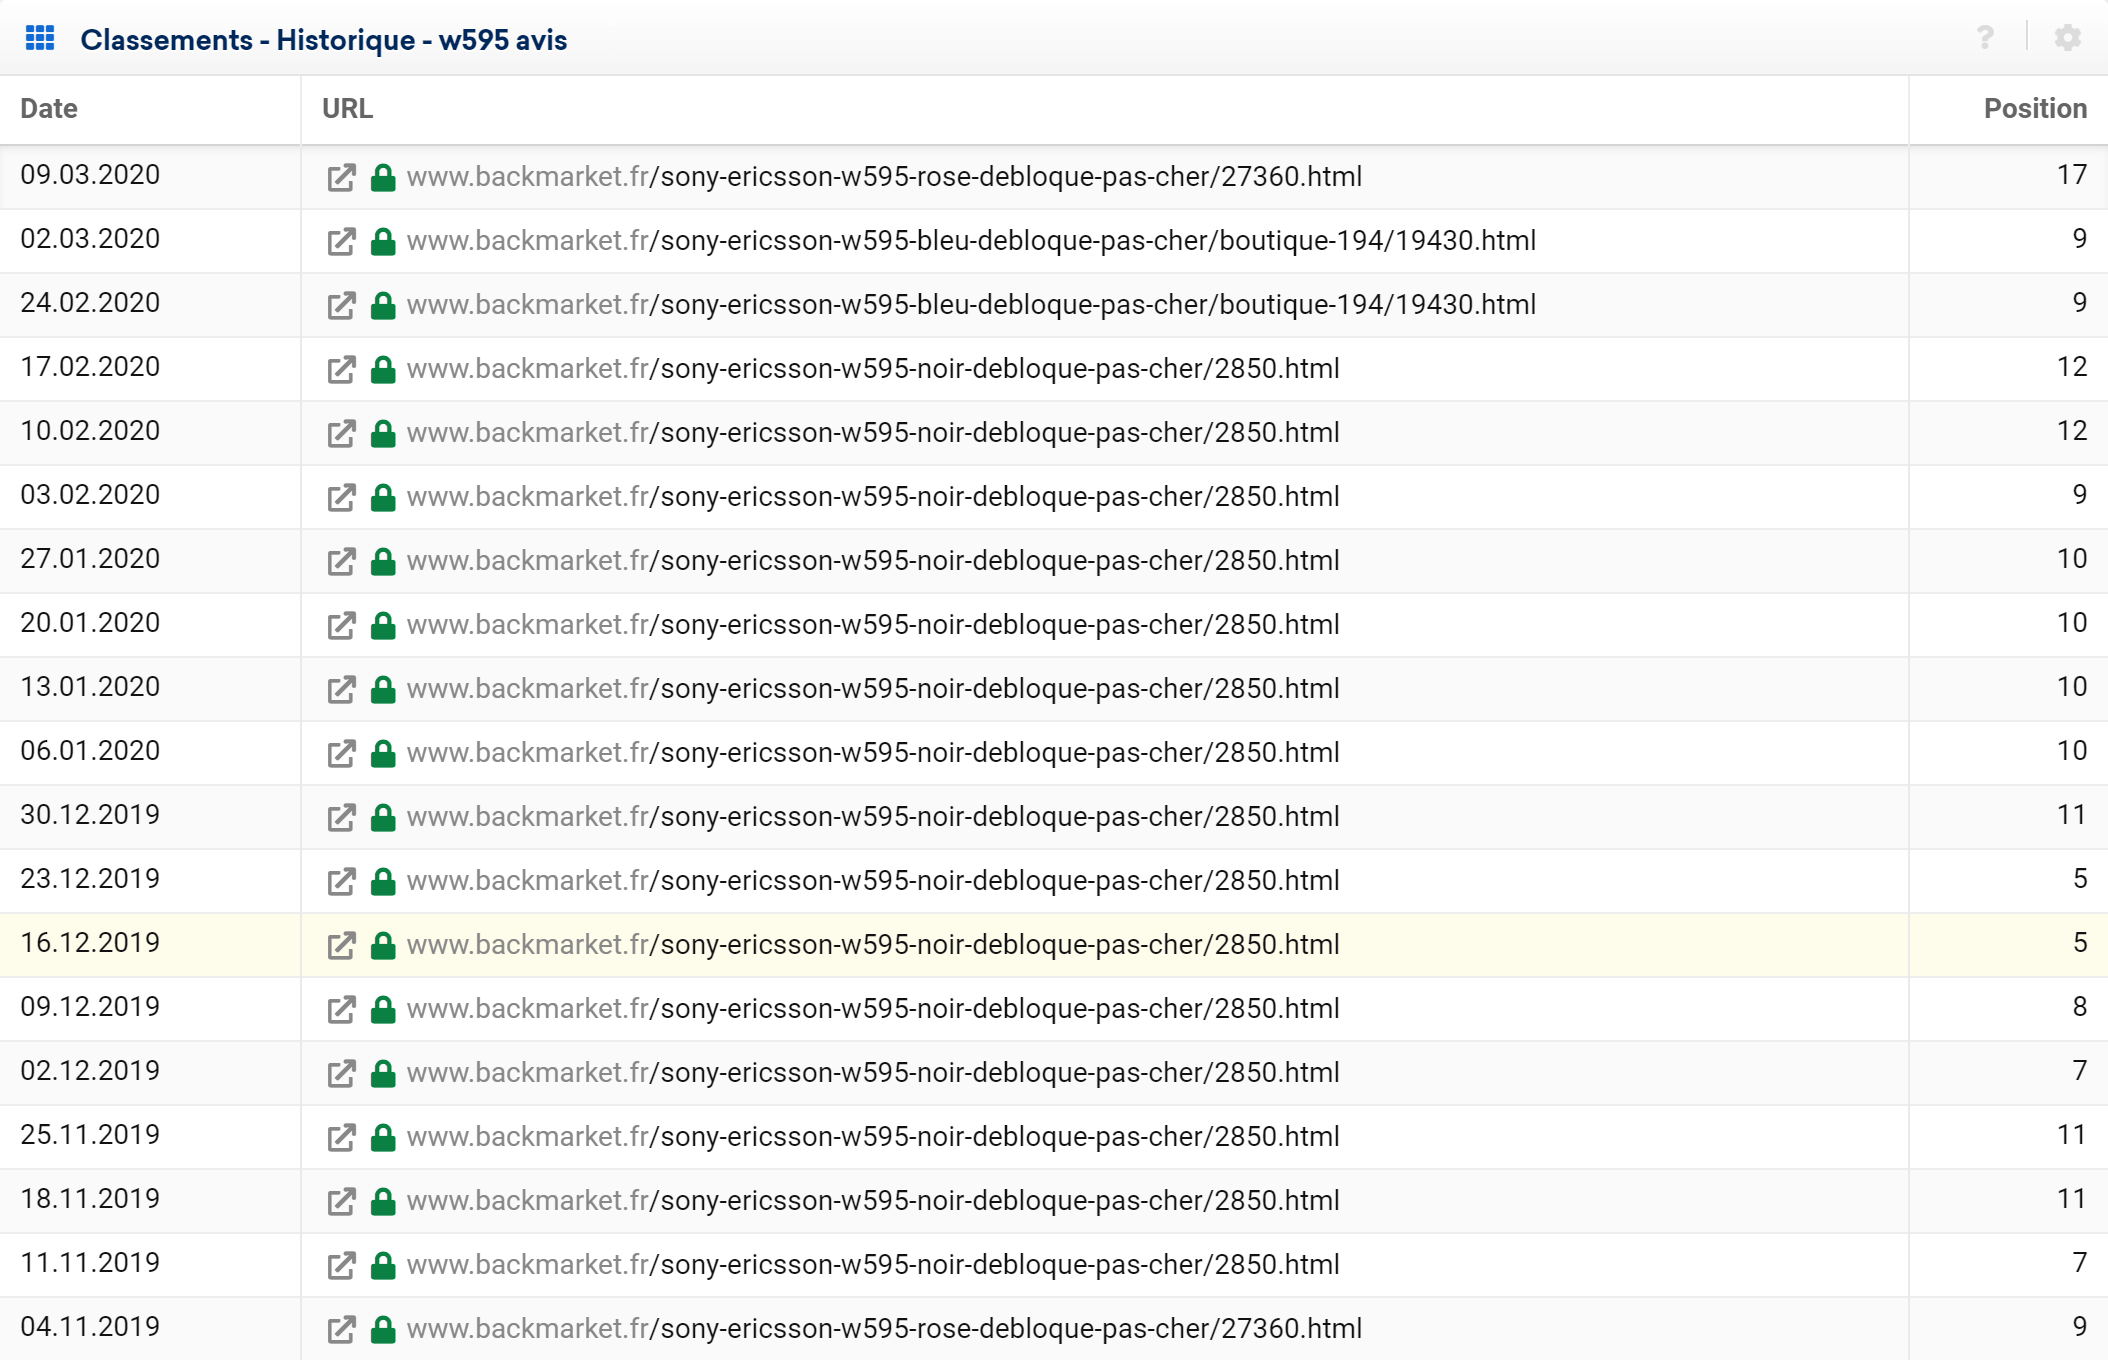The image size is (2108, 1360).
Task: Click the title Classements - Historique - w595 avis
Action: pyautogui.click(x=324, y=40)
